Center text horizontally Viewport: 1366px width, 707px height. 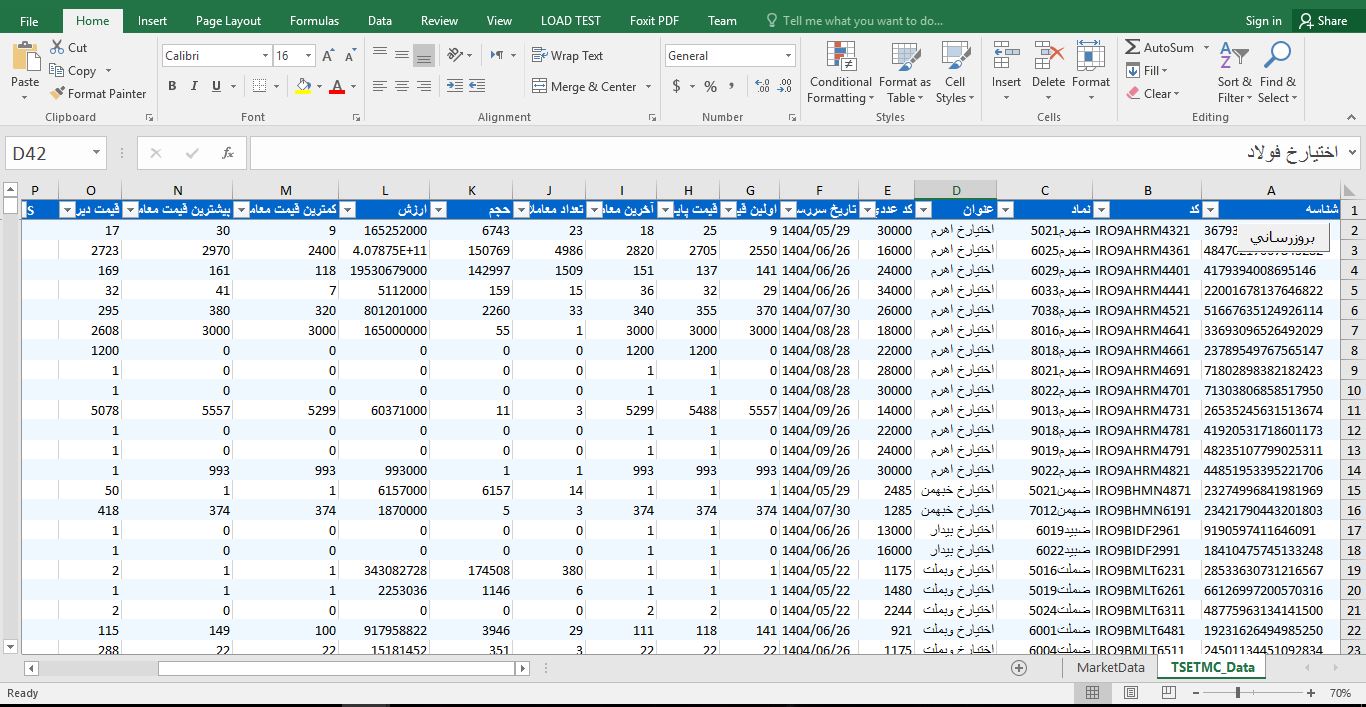[x=402, y=87]
